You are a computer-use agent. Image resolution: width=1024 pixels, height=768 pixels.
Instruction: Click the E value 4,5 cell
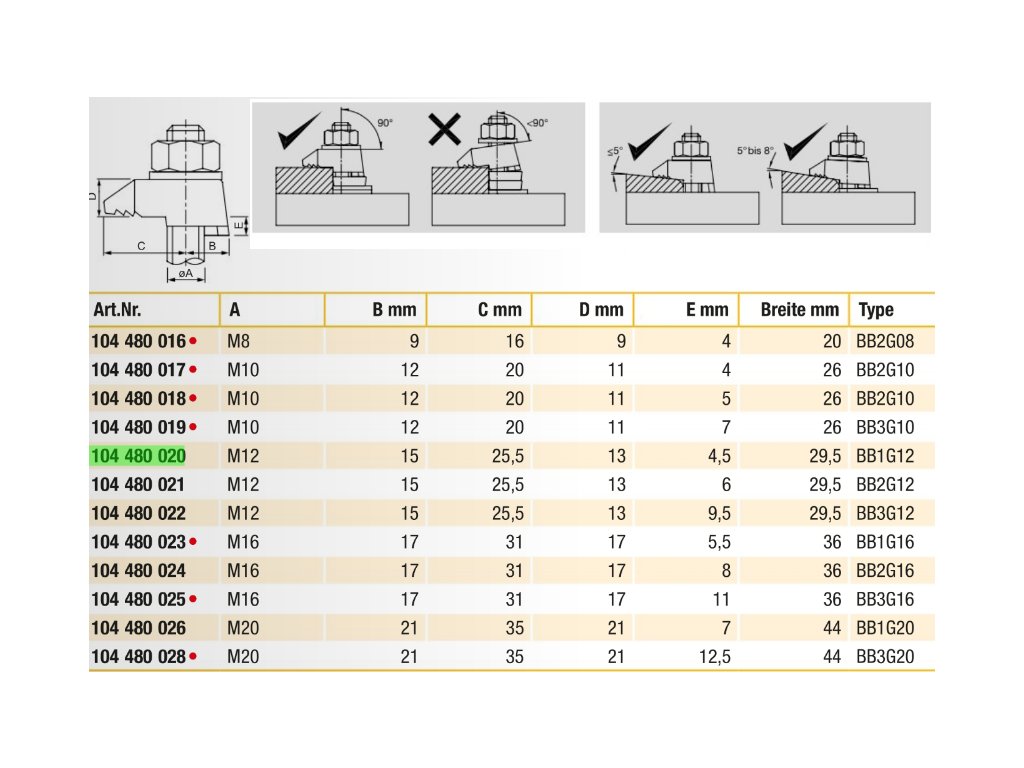(x=719, y=456)
